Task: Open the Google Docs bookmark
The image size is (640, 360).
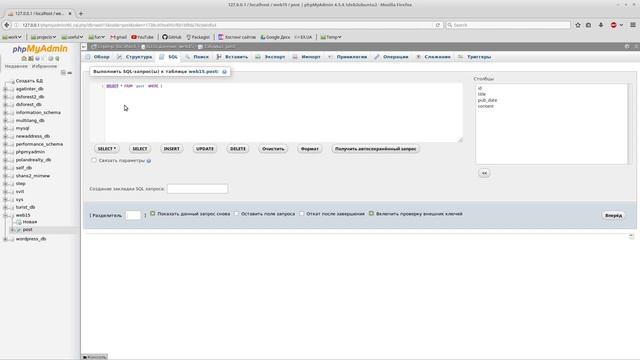Action: click(x=276, y=37)
